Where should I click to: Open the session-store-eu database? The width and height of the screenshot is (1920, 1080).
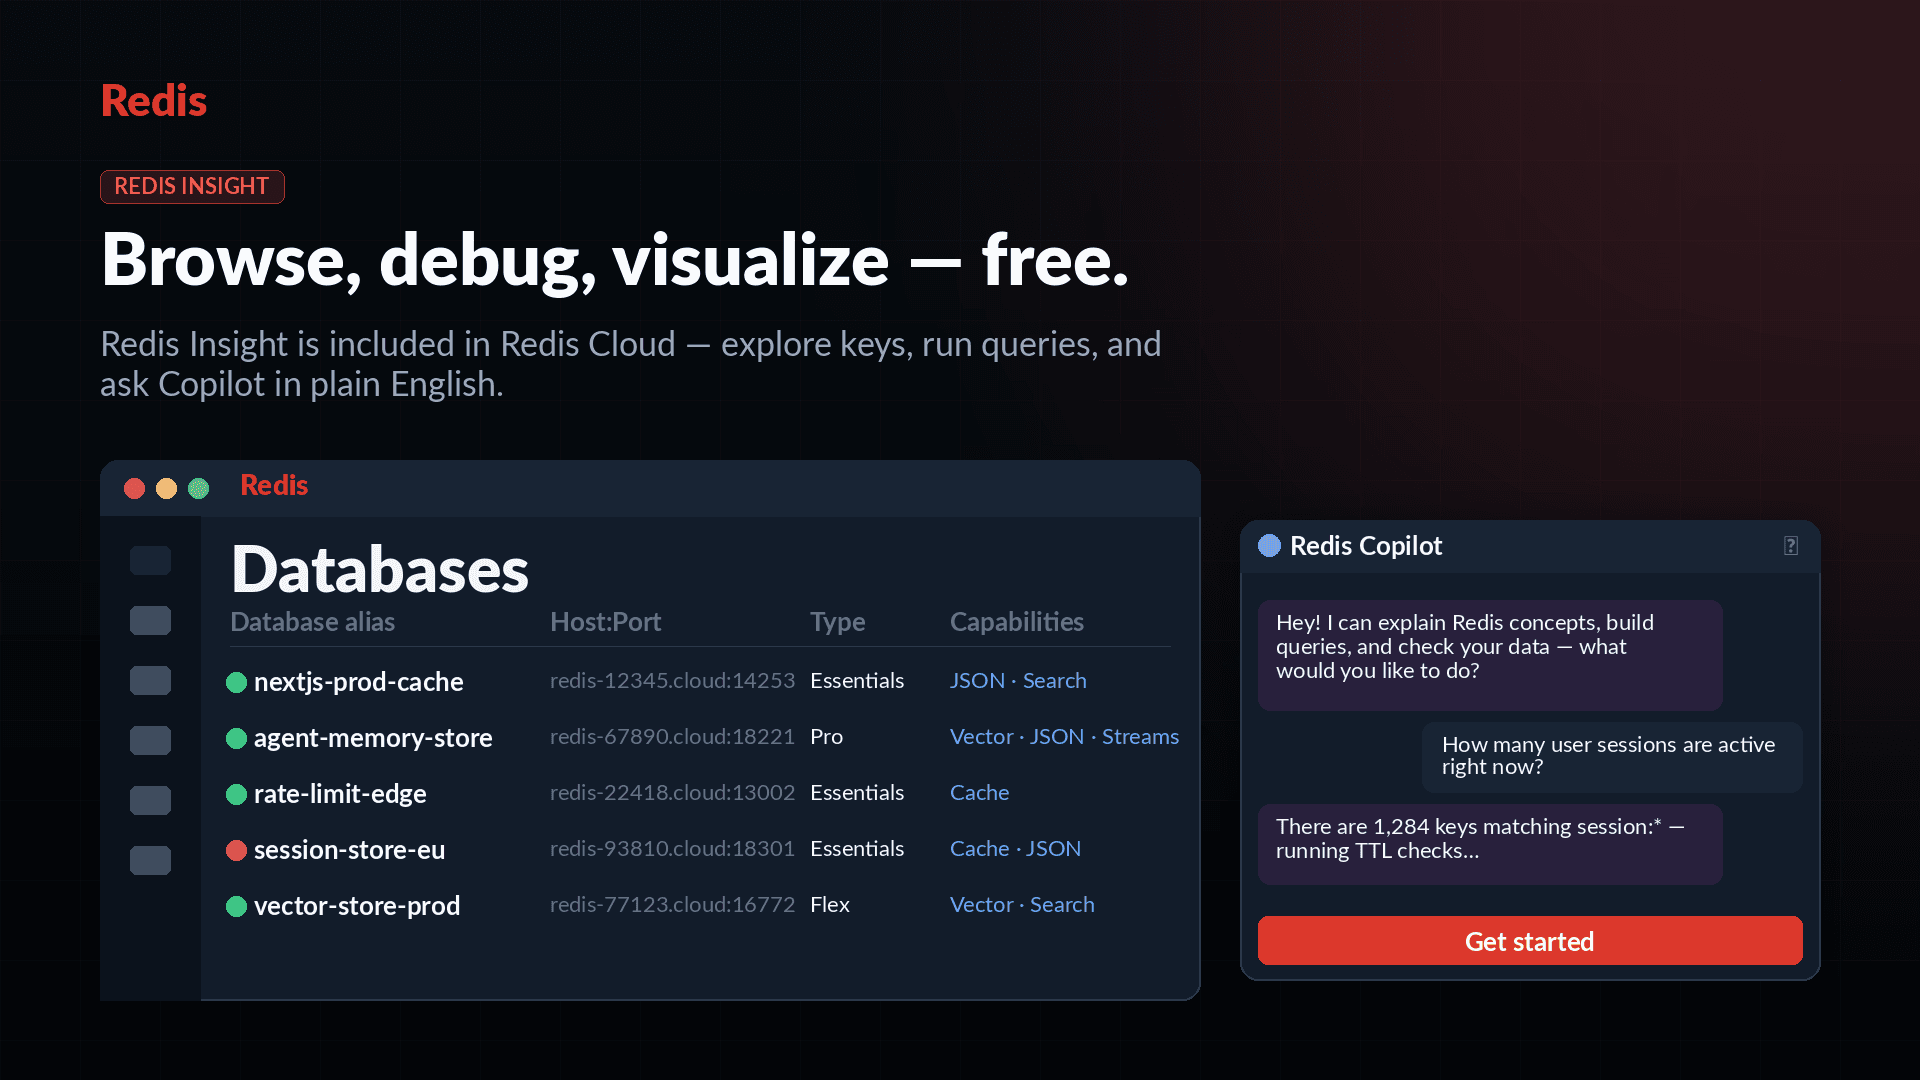(x=349, y=850)
